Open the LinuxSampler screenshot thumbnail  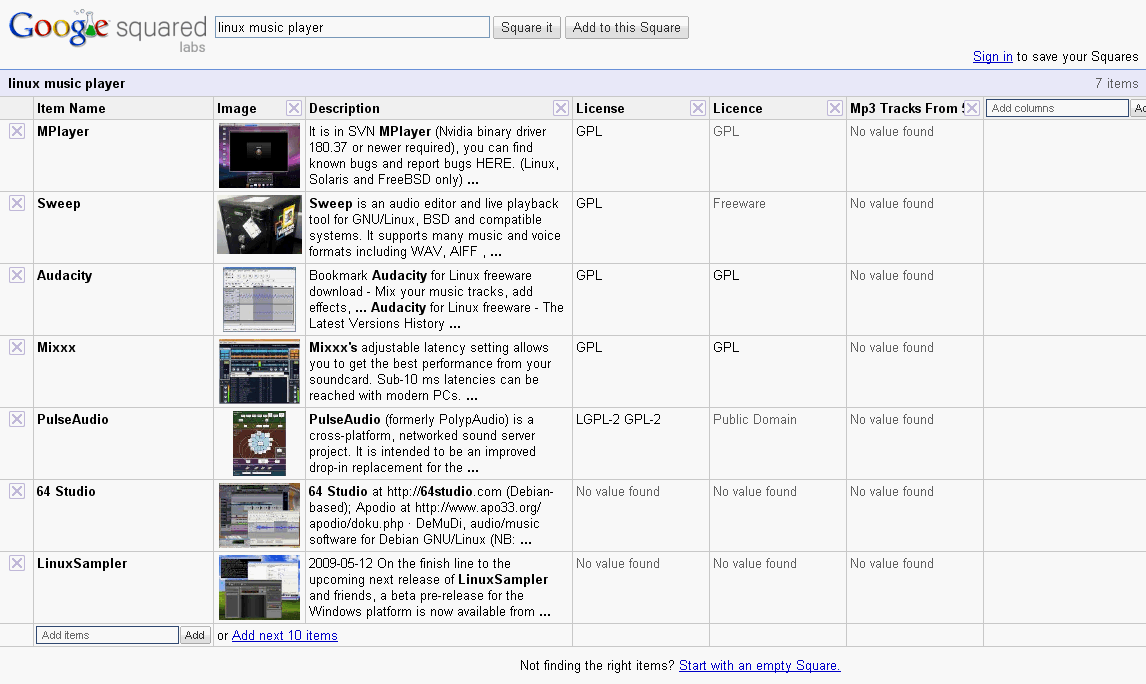click(259, 588)
